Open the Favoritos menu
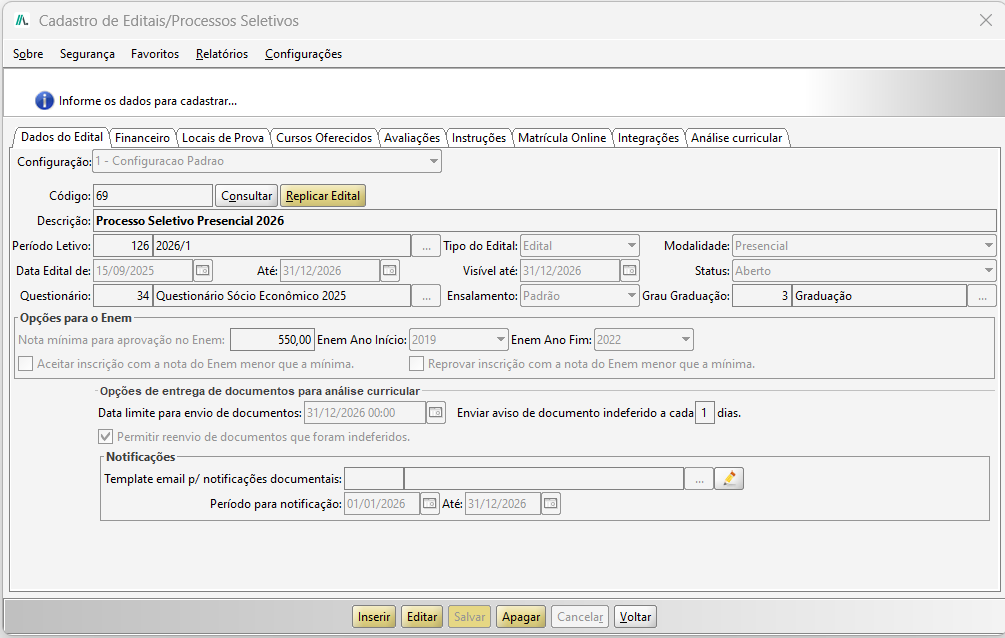1005x638 pixels. coord(155,54)
